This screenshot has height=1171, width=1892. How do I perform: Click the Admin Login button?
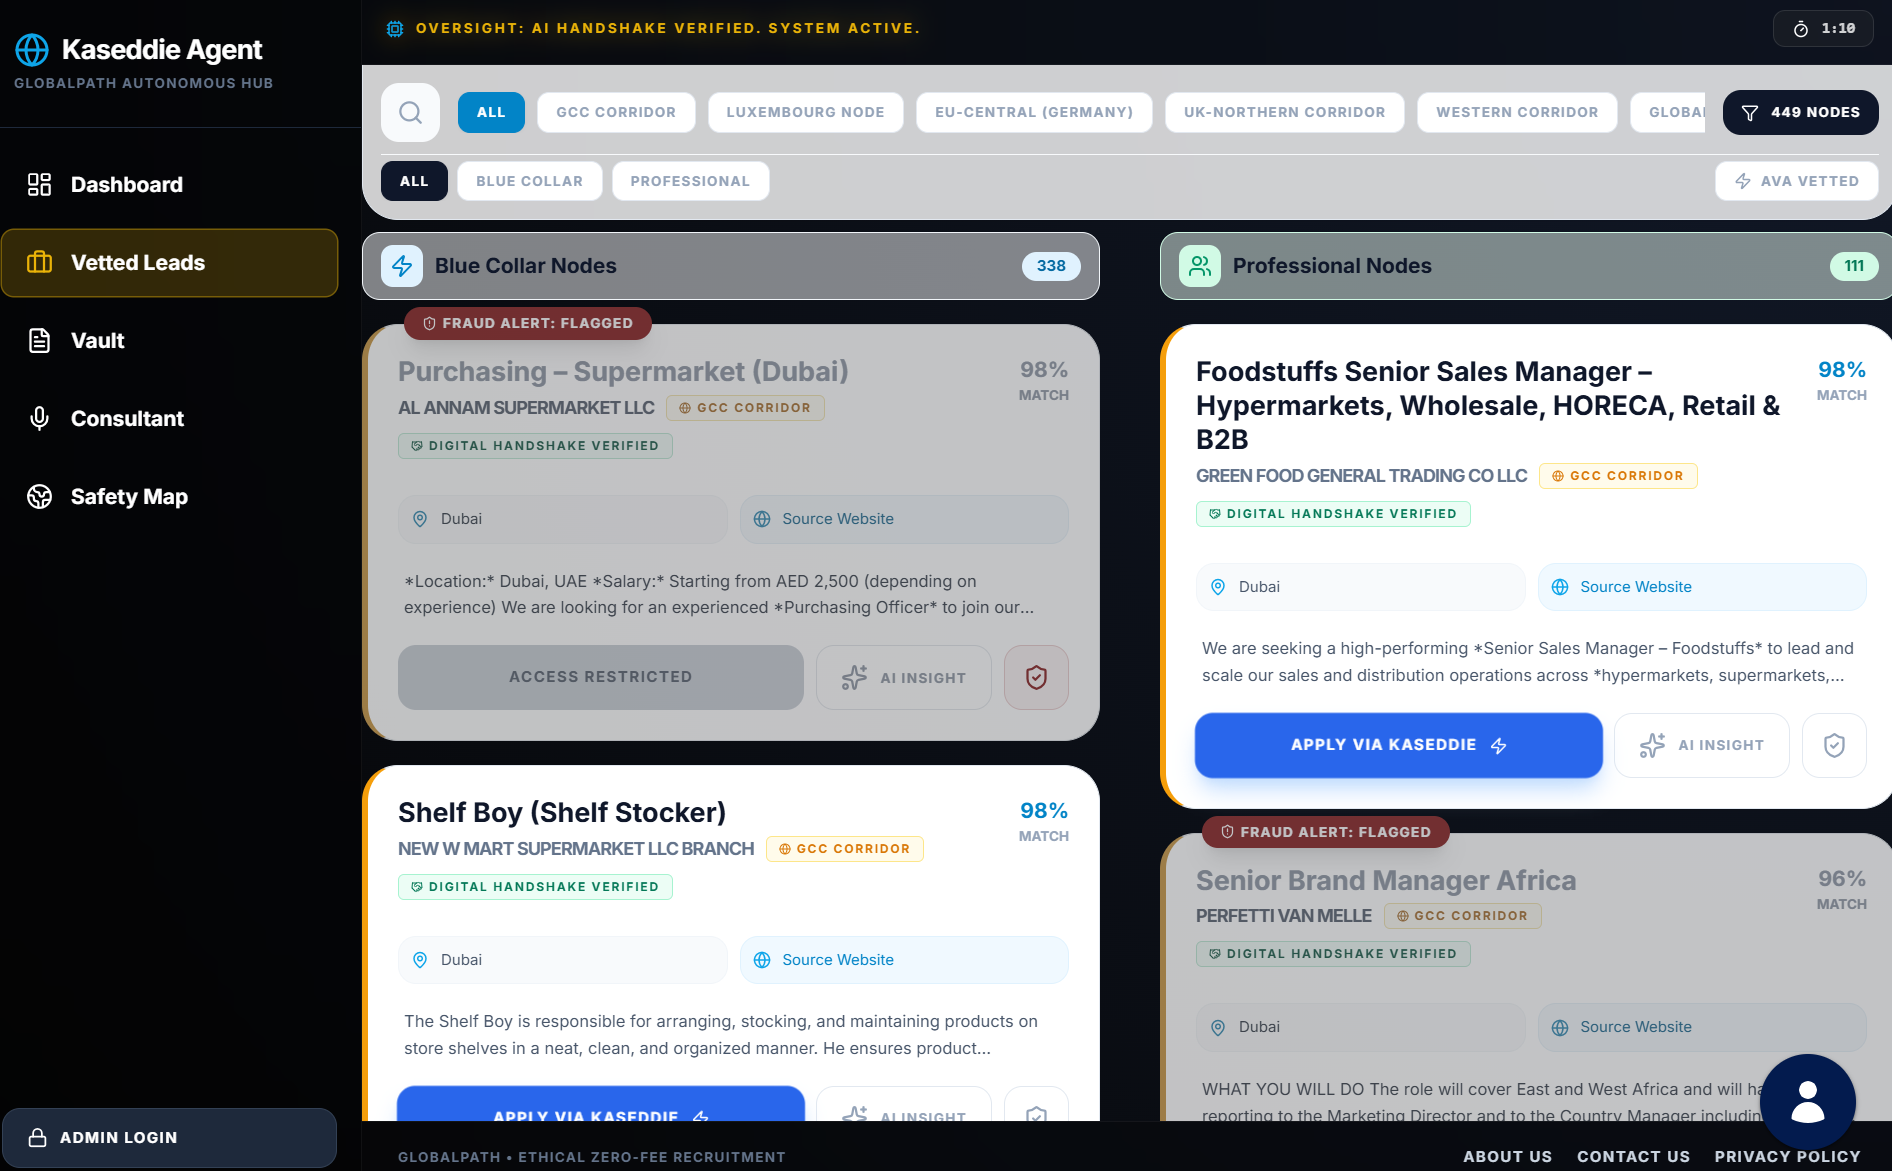coord(170,1138)
